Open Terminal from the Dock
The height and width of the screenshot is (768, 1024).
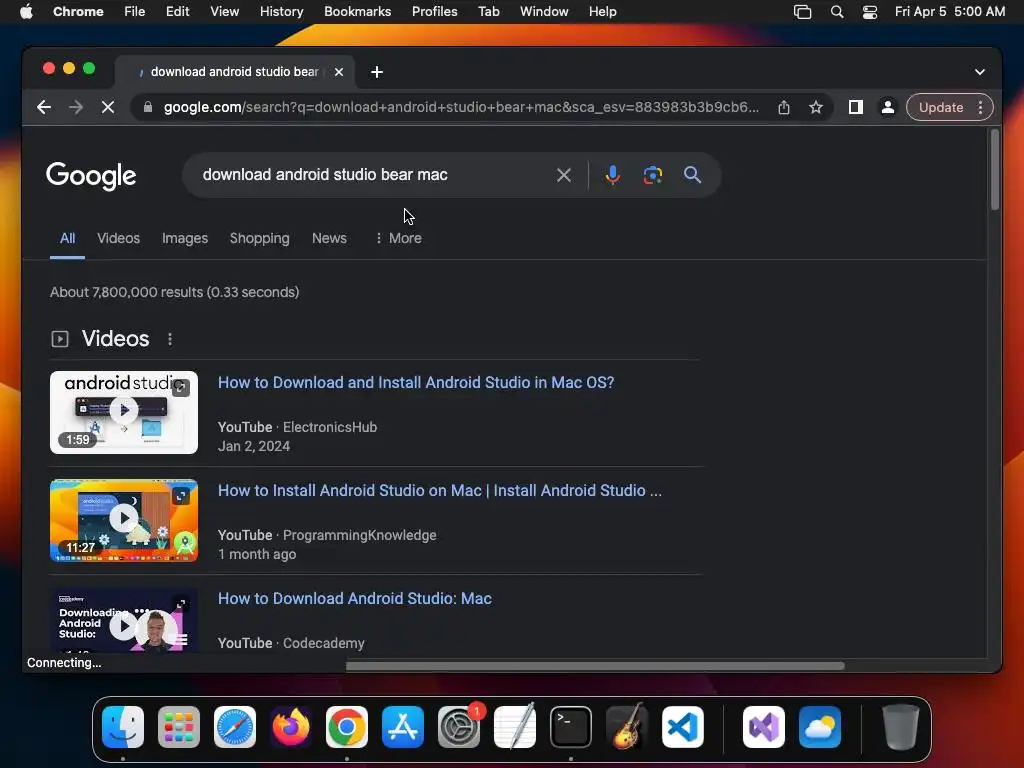click(571, 727)
